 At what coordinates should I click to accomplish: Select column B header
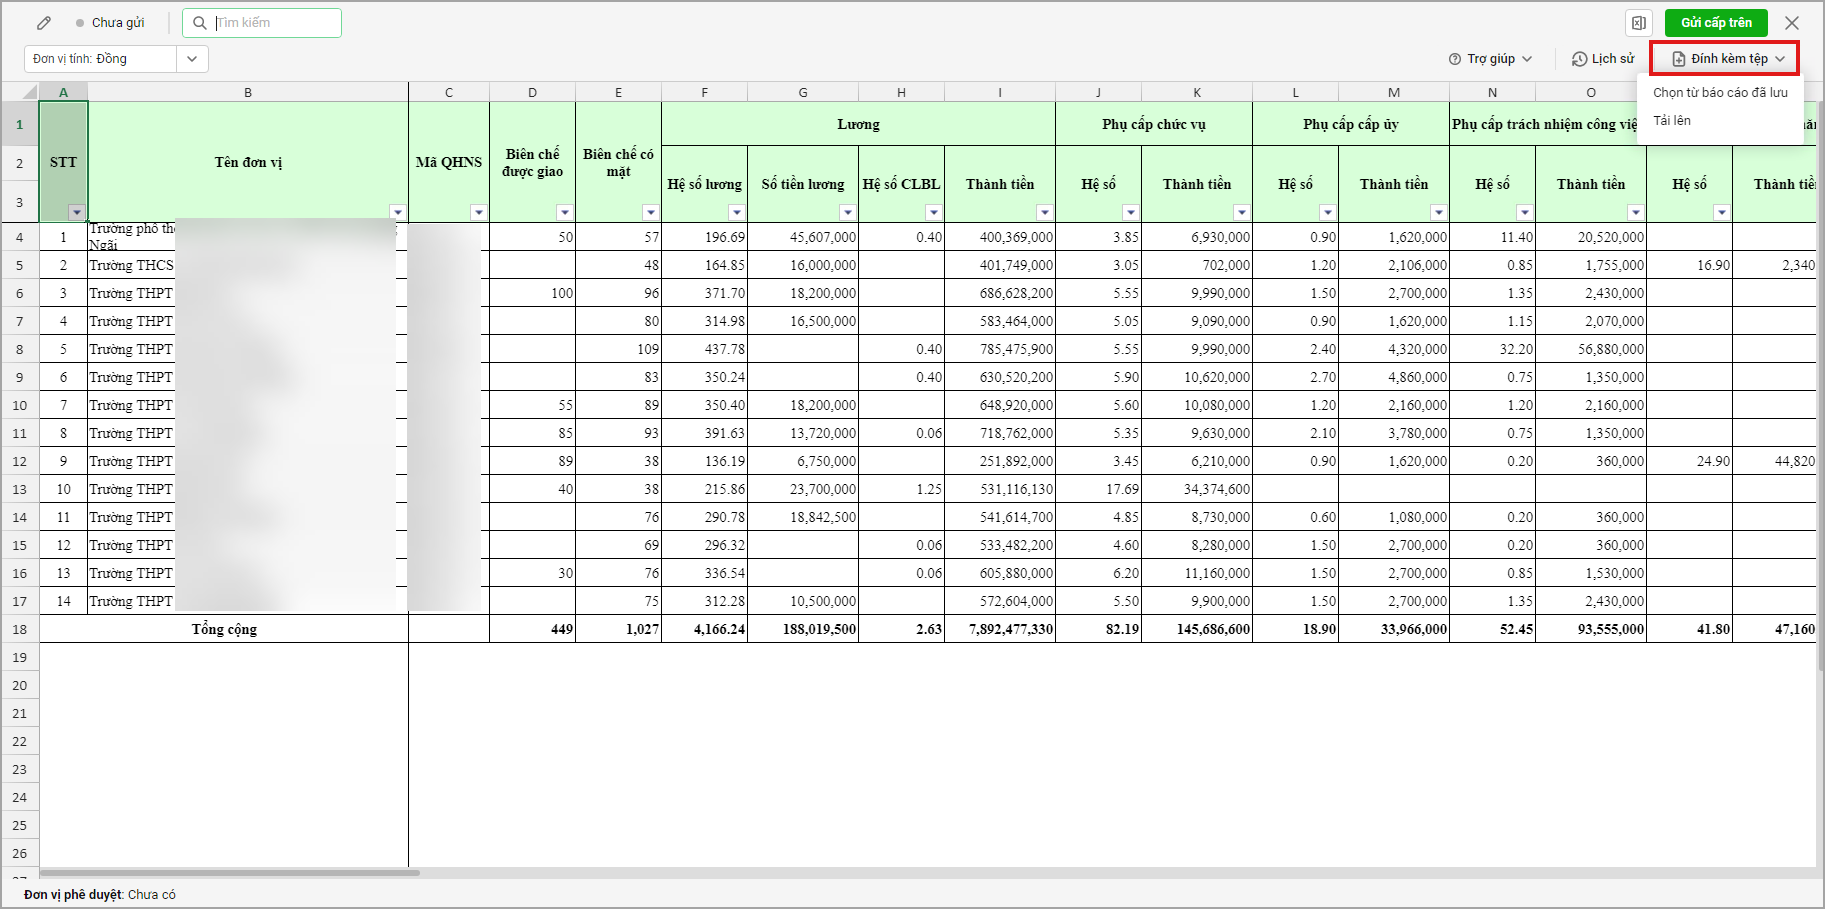click(248, 92)
